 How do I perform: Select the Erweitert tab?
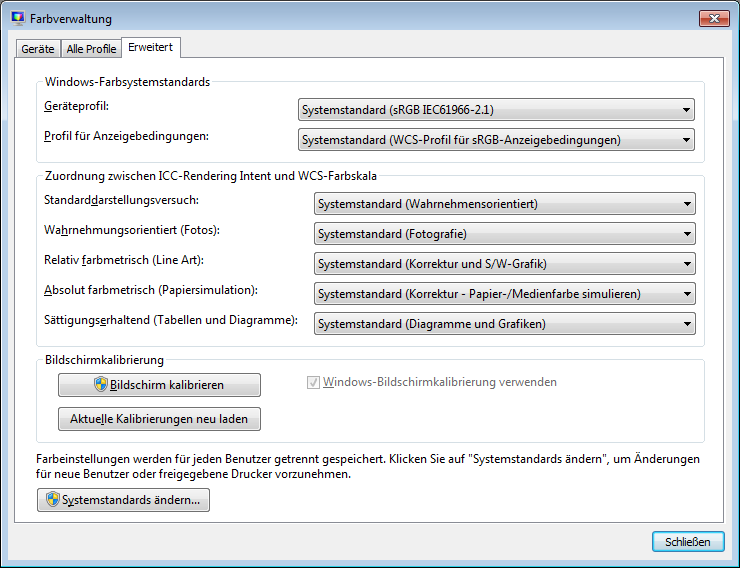click(x=151, y=47)
